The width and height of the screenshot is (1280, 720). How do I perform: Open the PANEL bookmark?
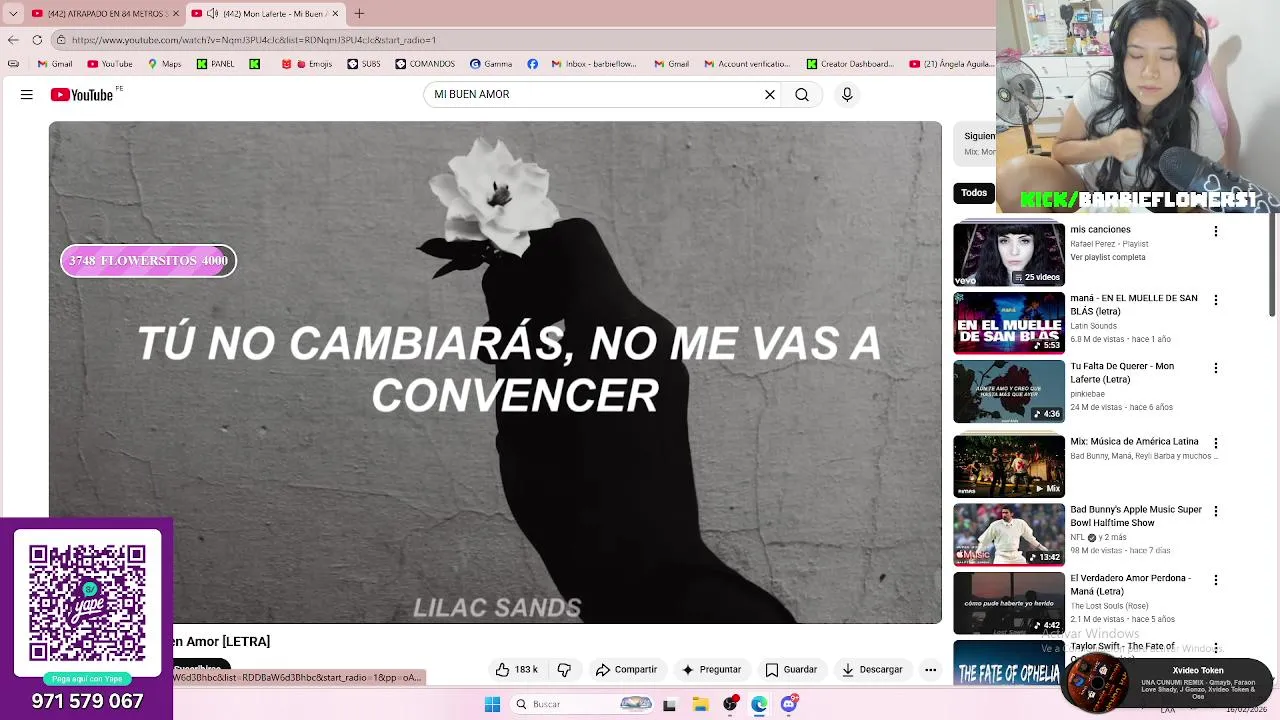[216, 64]
